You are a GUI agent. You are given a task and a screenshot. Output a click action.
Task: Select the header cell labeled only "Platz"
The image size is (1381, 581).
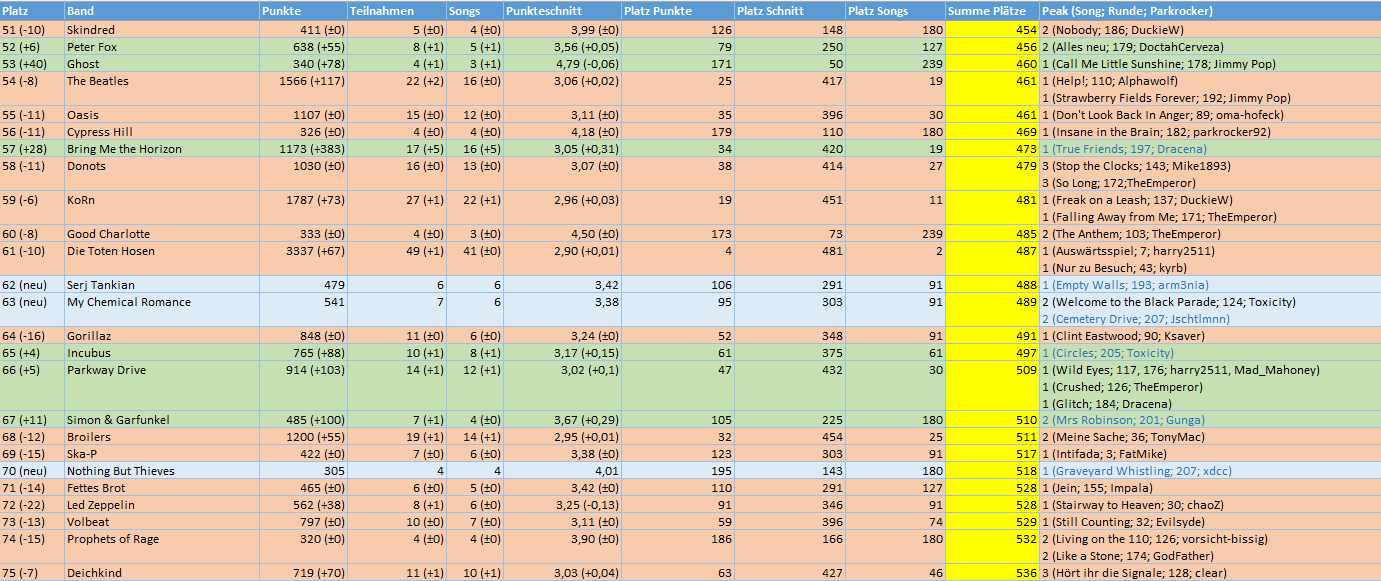pyautogui.click(x=32, y=11)
